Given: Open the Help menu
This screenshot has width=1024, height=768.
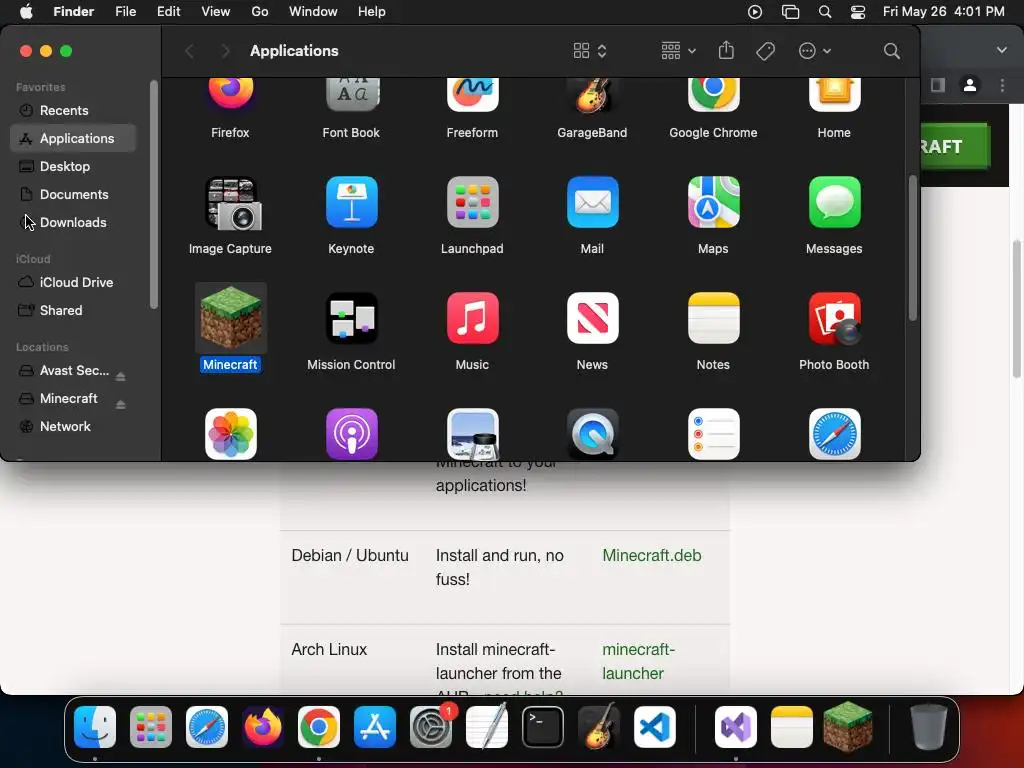Looking at the screenshot, I should pos(372,12).
